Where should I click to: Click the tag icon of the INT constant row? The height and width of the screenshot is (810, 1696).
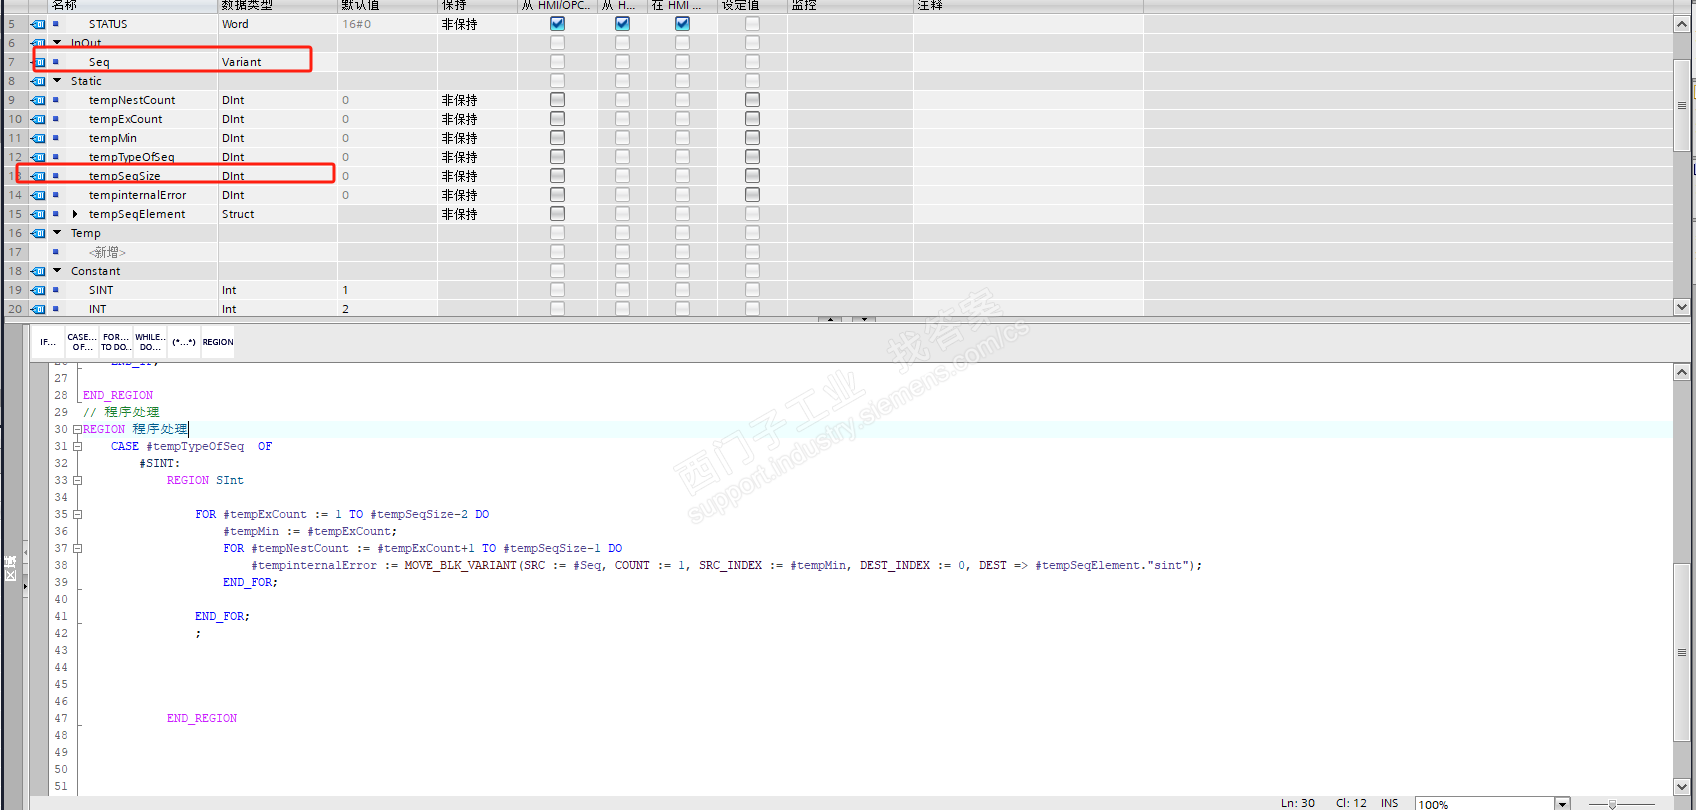pos(39,309)
